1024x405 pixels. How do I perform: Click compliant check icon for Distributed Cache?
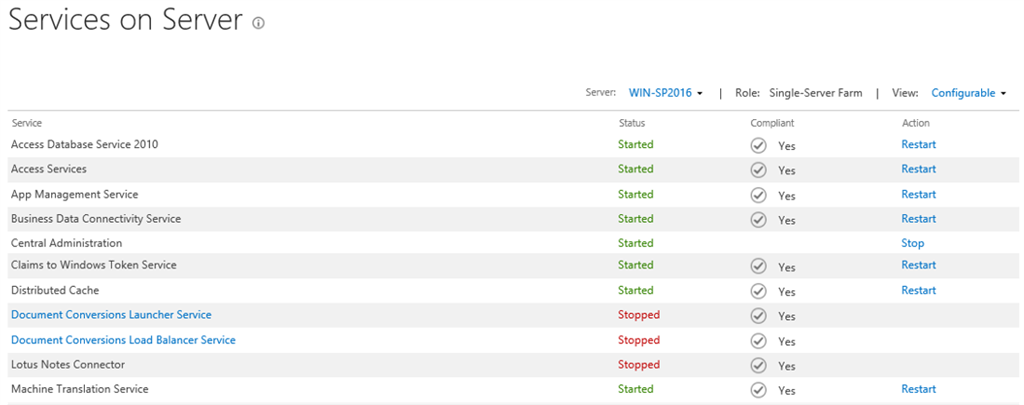759,291
